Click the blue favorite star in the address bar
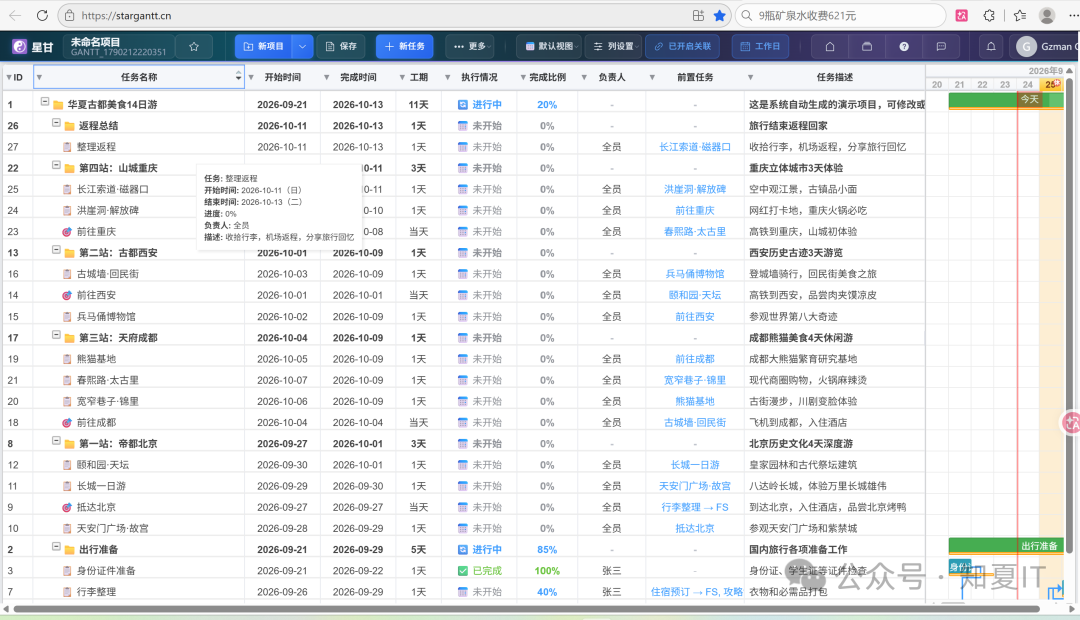Image resolution: width=1080 pixels, height=620 pixels. pos(720,15)
